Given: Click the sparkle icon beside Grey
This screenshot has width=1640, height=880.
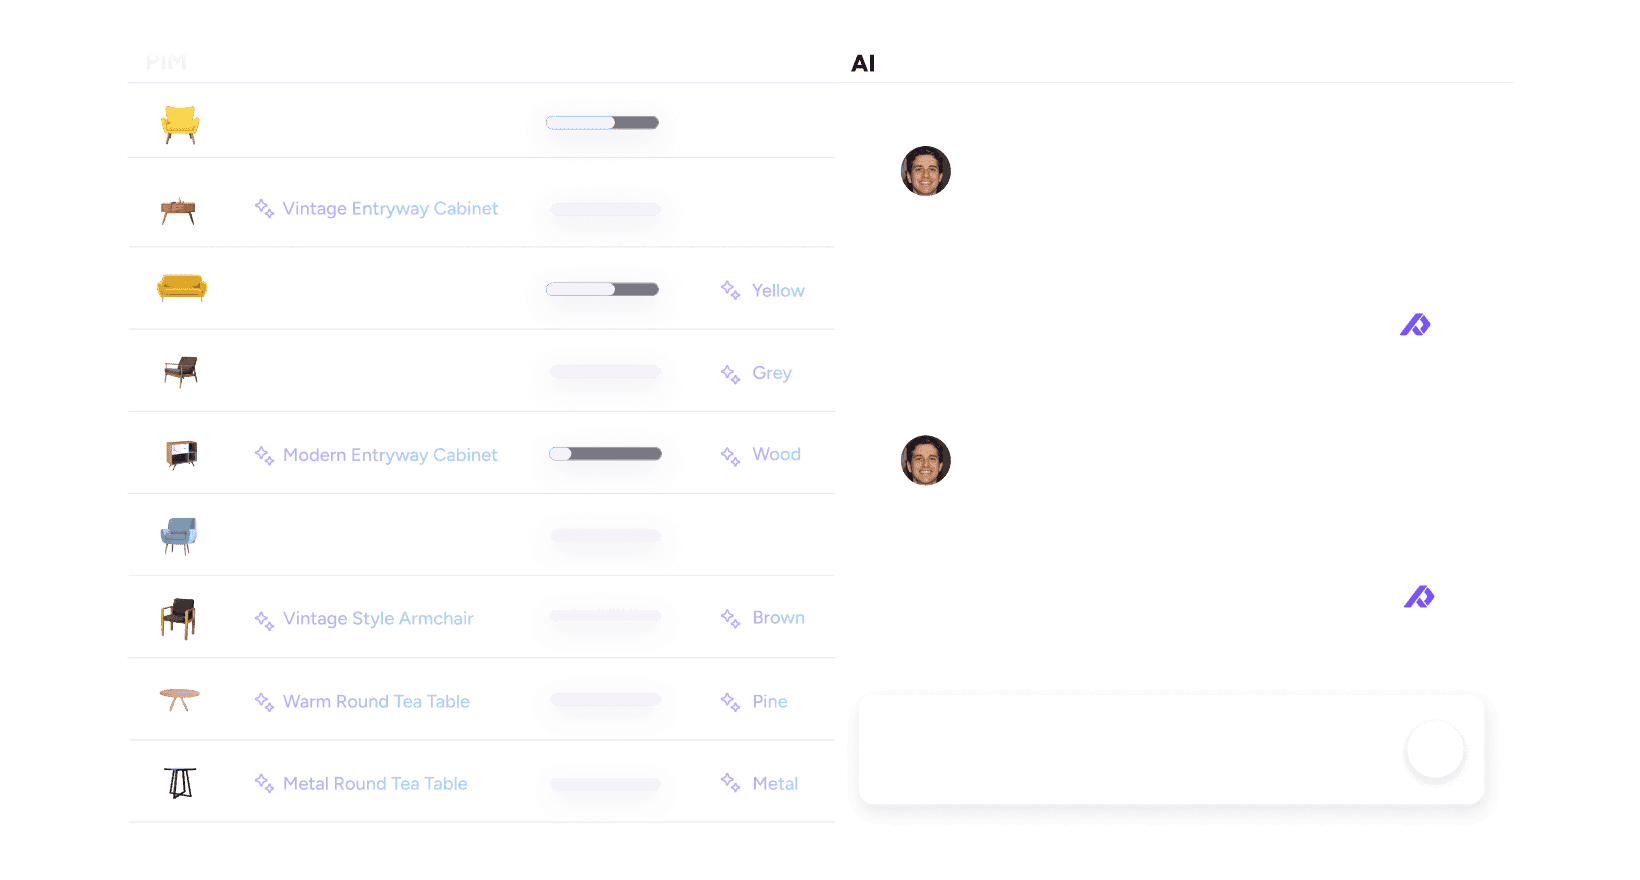Looking at the screenshot, I should 731,374.
